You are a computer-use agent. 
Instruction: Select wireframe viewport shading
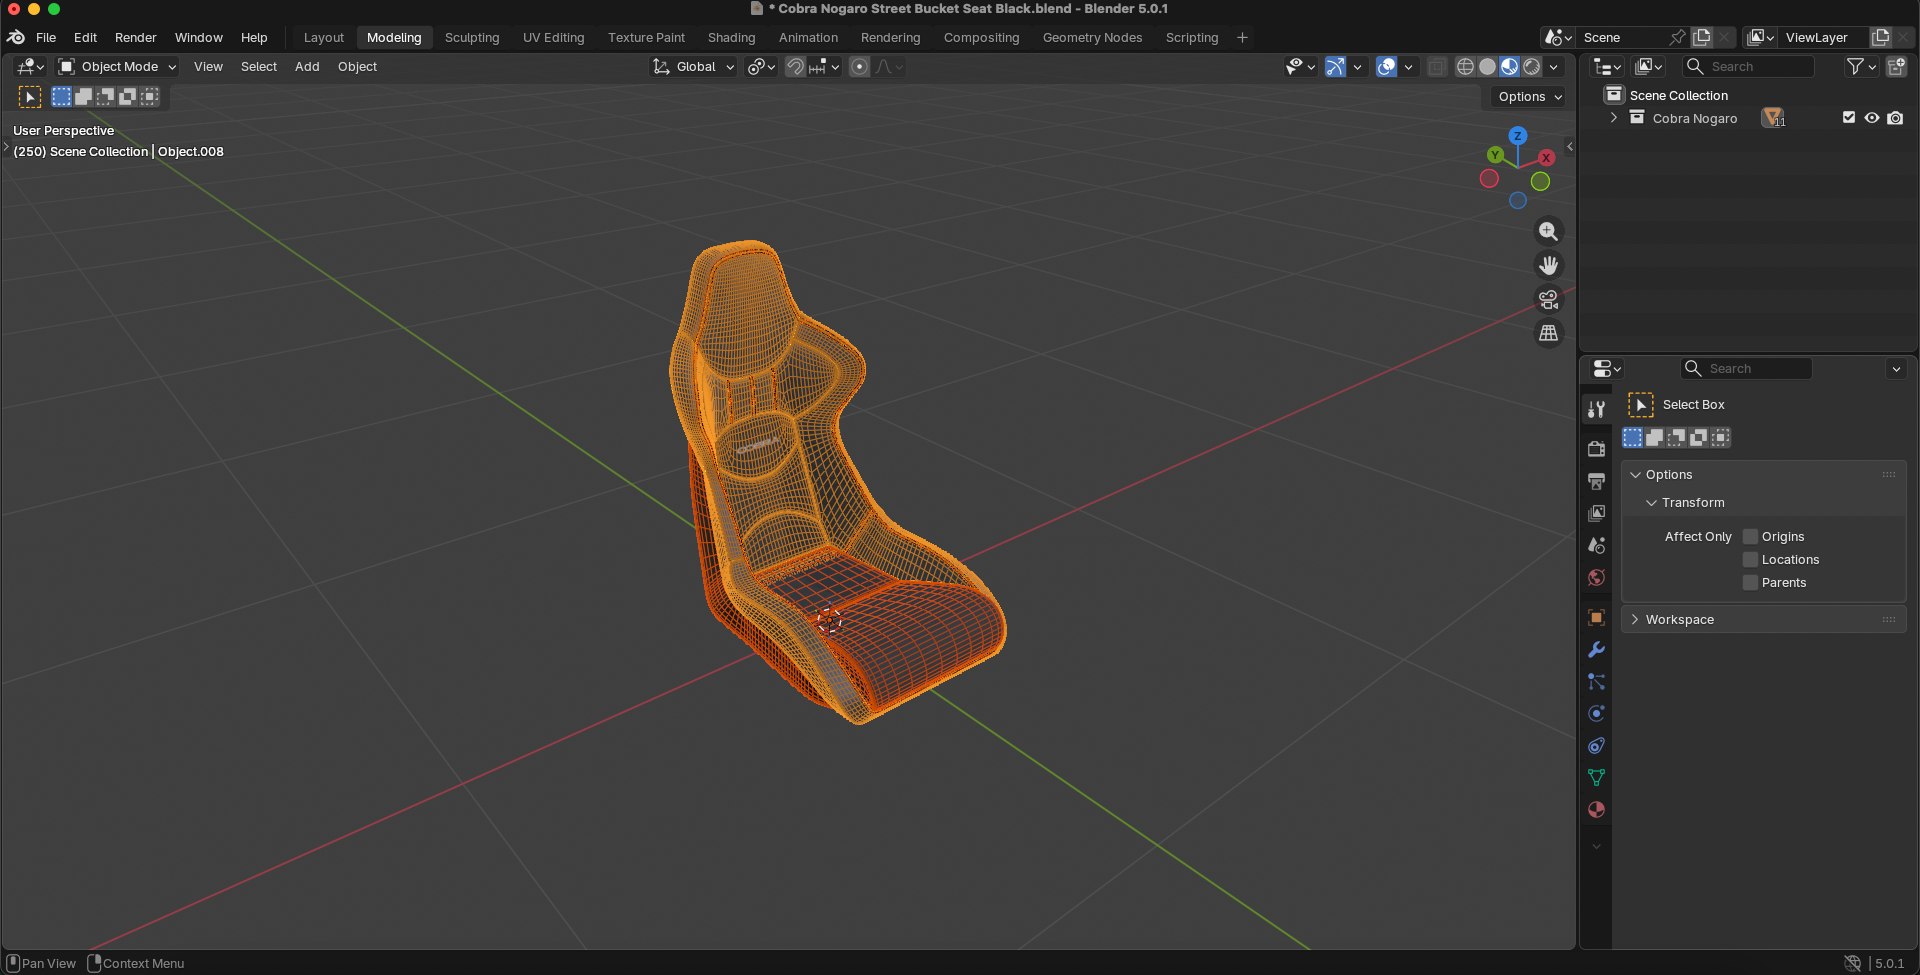(1465, 67)
